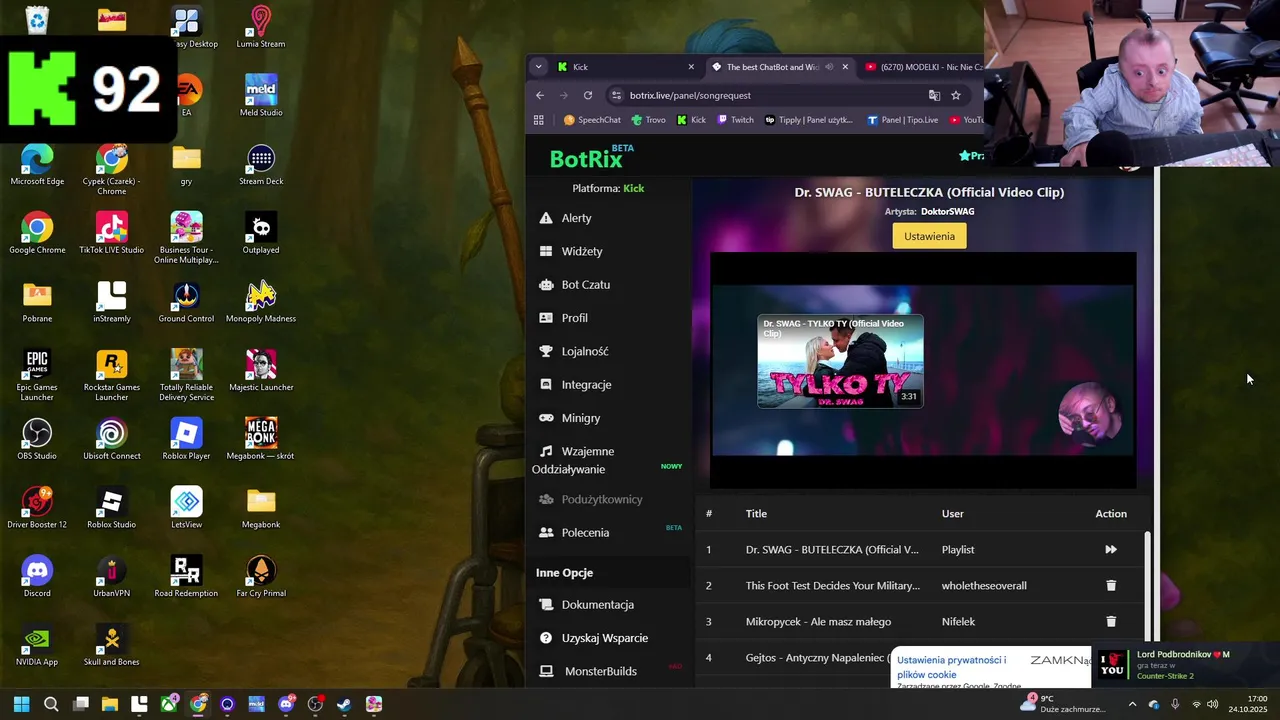The image size is (1280, 720).
Task: Click Ustawienia prywatności i plików cookie link
Action: (x=951, y=667)
